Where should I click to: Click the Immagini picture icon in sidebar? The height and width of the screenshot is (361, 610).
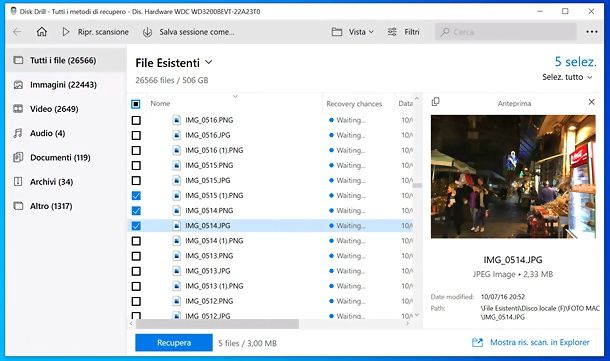tap(18, 85)
